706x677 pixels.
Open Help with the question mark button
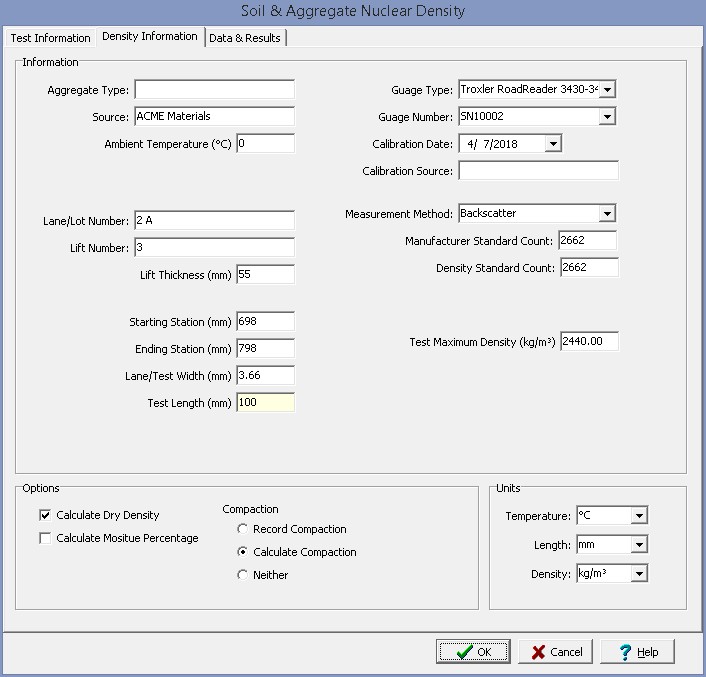(x=636, y=652)
